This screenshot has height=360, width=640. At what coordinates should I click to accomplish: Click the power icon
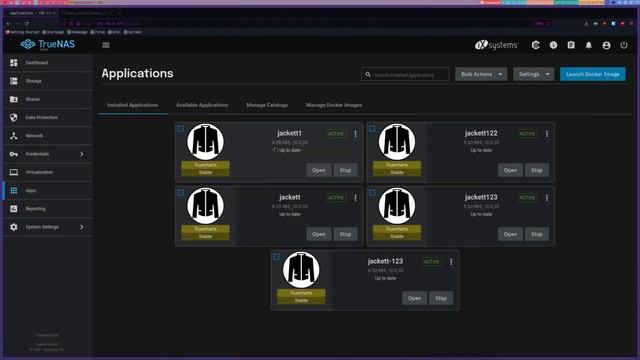(624, 45)
